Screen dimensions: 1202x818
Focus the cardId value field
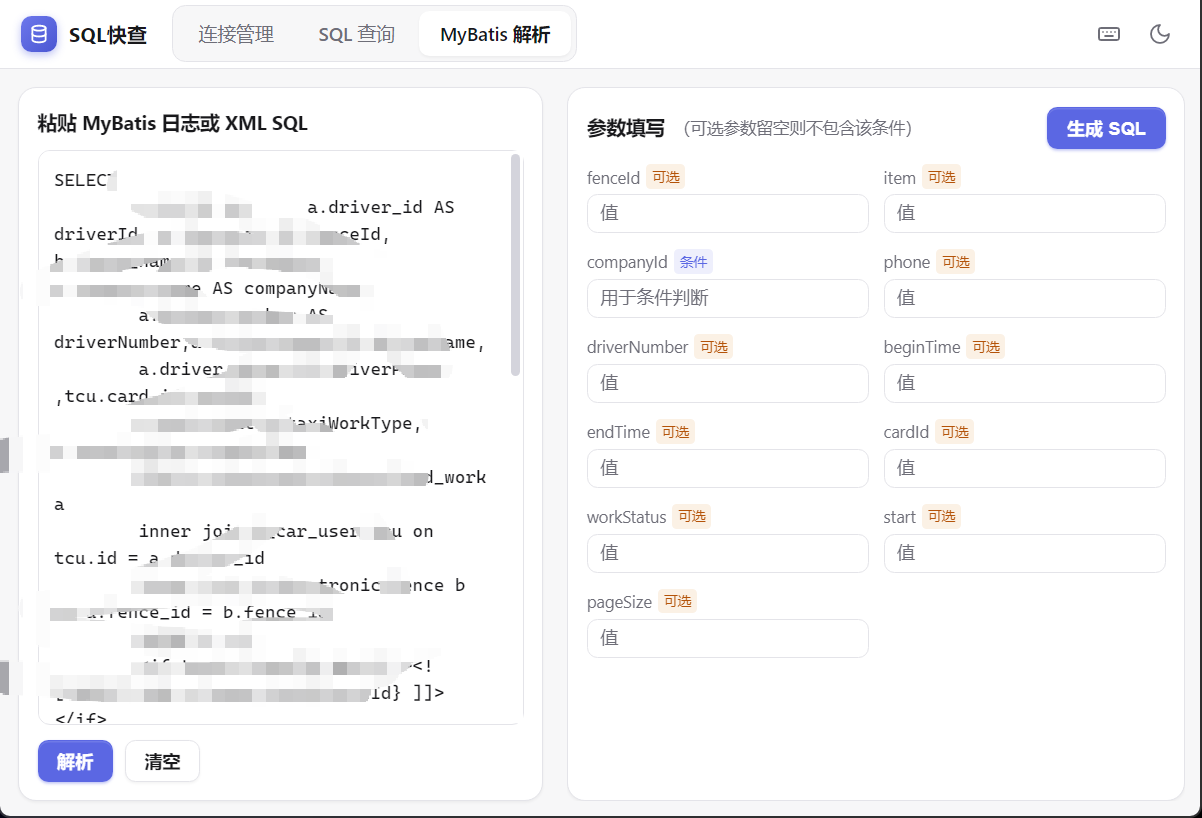click(x=1024, y=468)
